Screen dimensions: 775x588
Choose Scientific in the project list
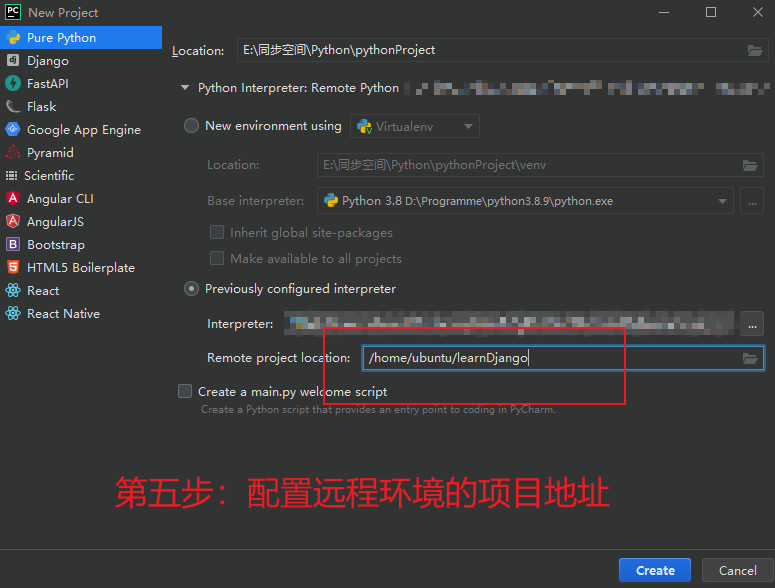click(81, 175)
